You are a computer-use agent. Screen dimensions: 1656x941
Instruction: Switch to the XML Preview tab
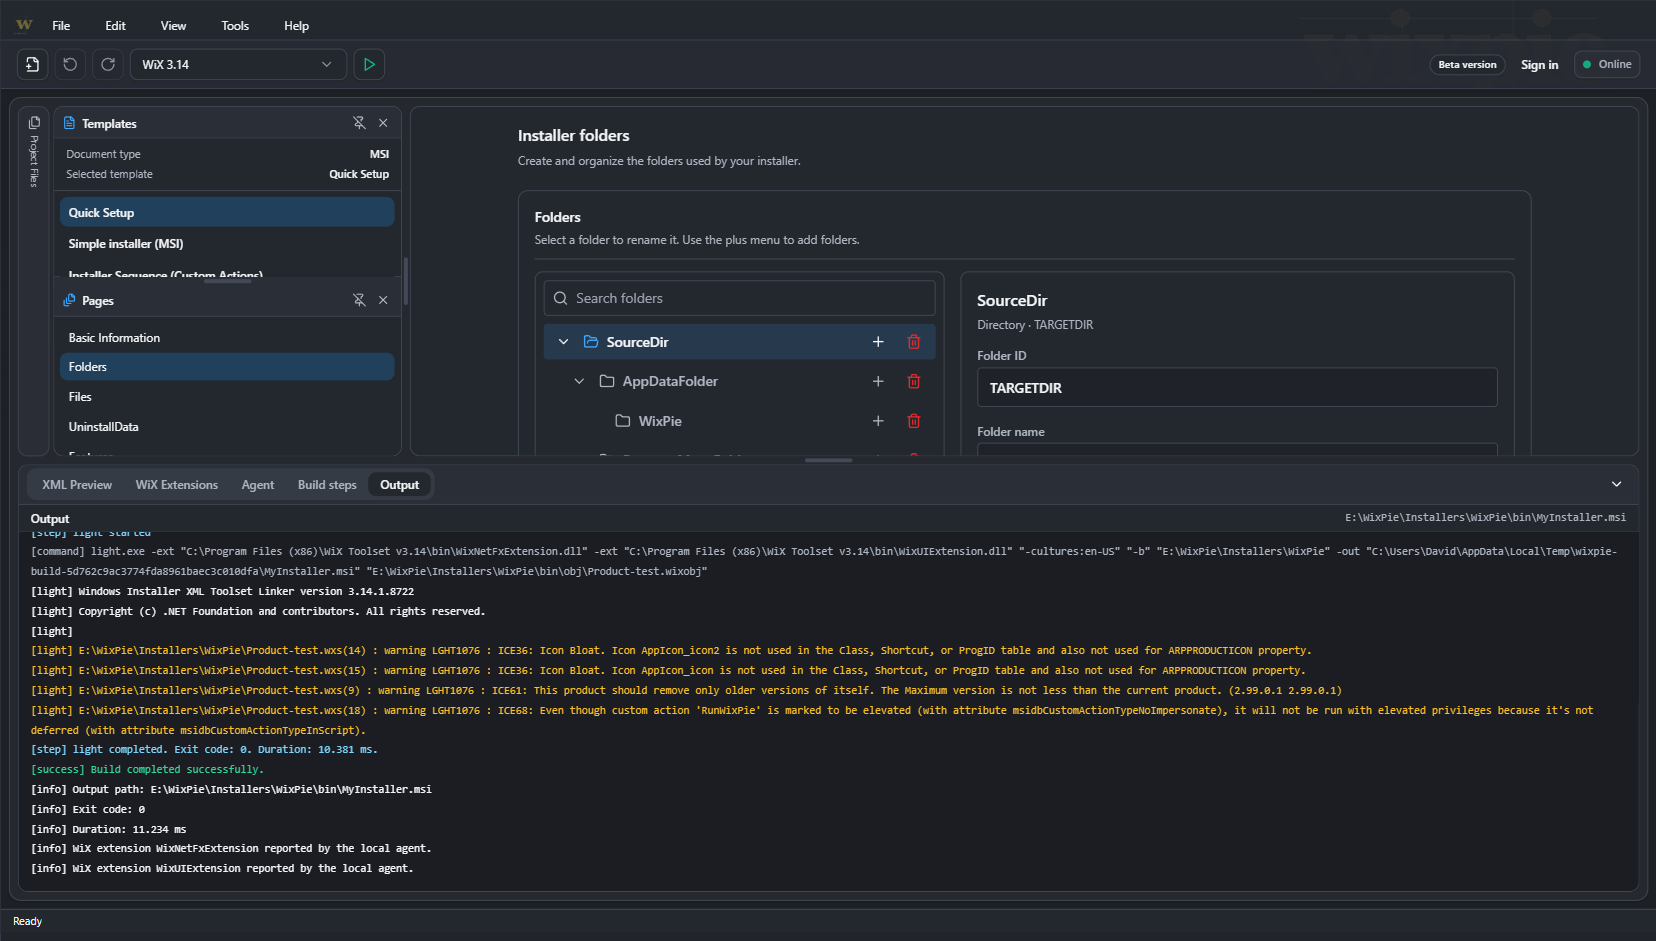[77, 485]
